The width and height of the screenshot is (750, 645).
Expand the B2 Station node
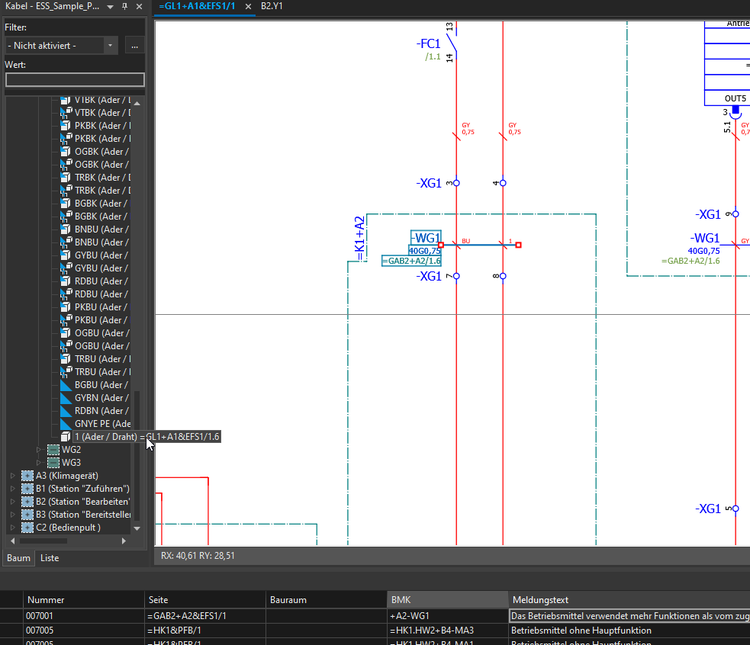pyautogui.click(x=13, y=502)
